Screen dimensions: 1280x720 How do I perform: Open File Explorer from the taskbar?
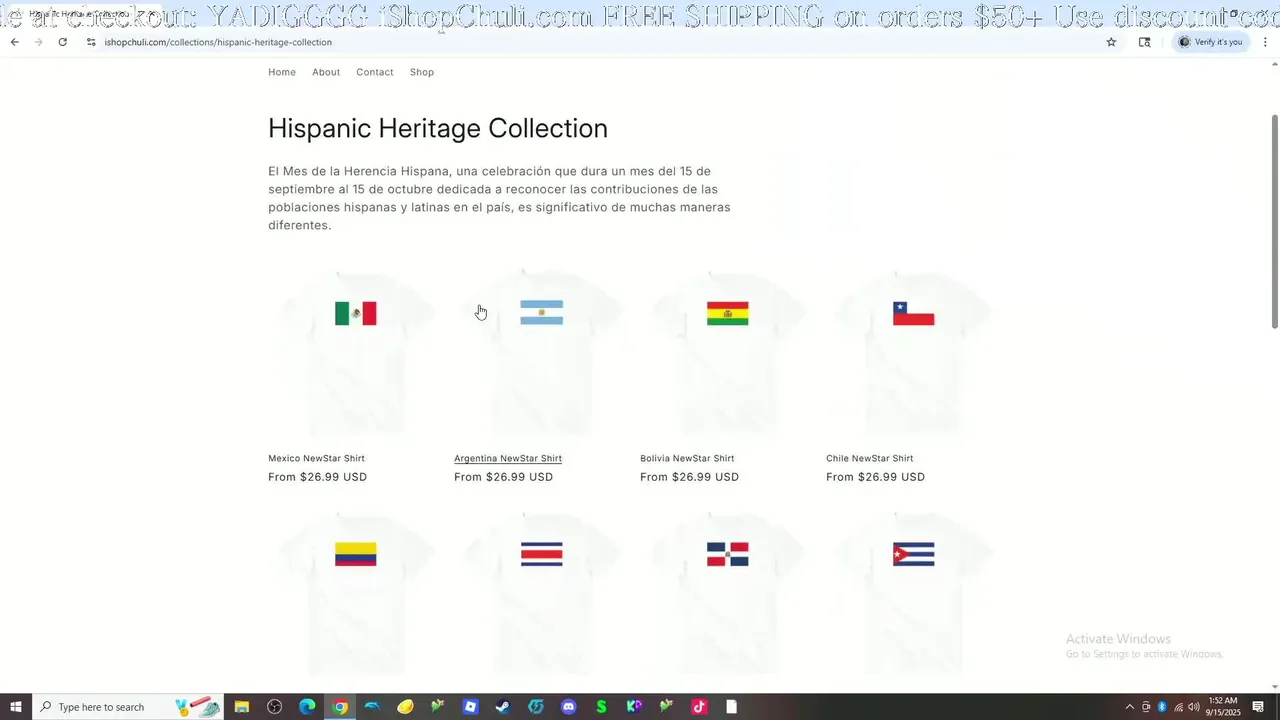[241, 707]
